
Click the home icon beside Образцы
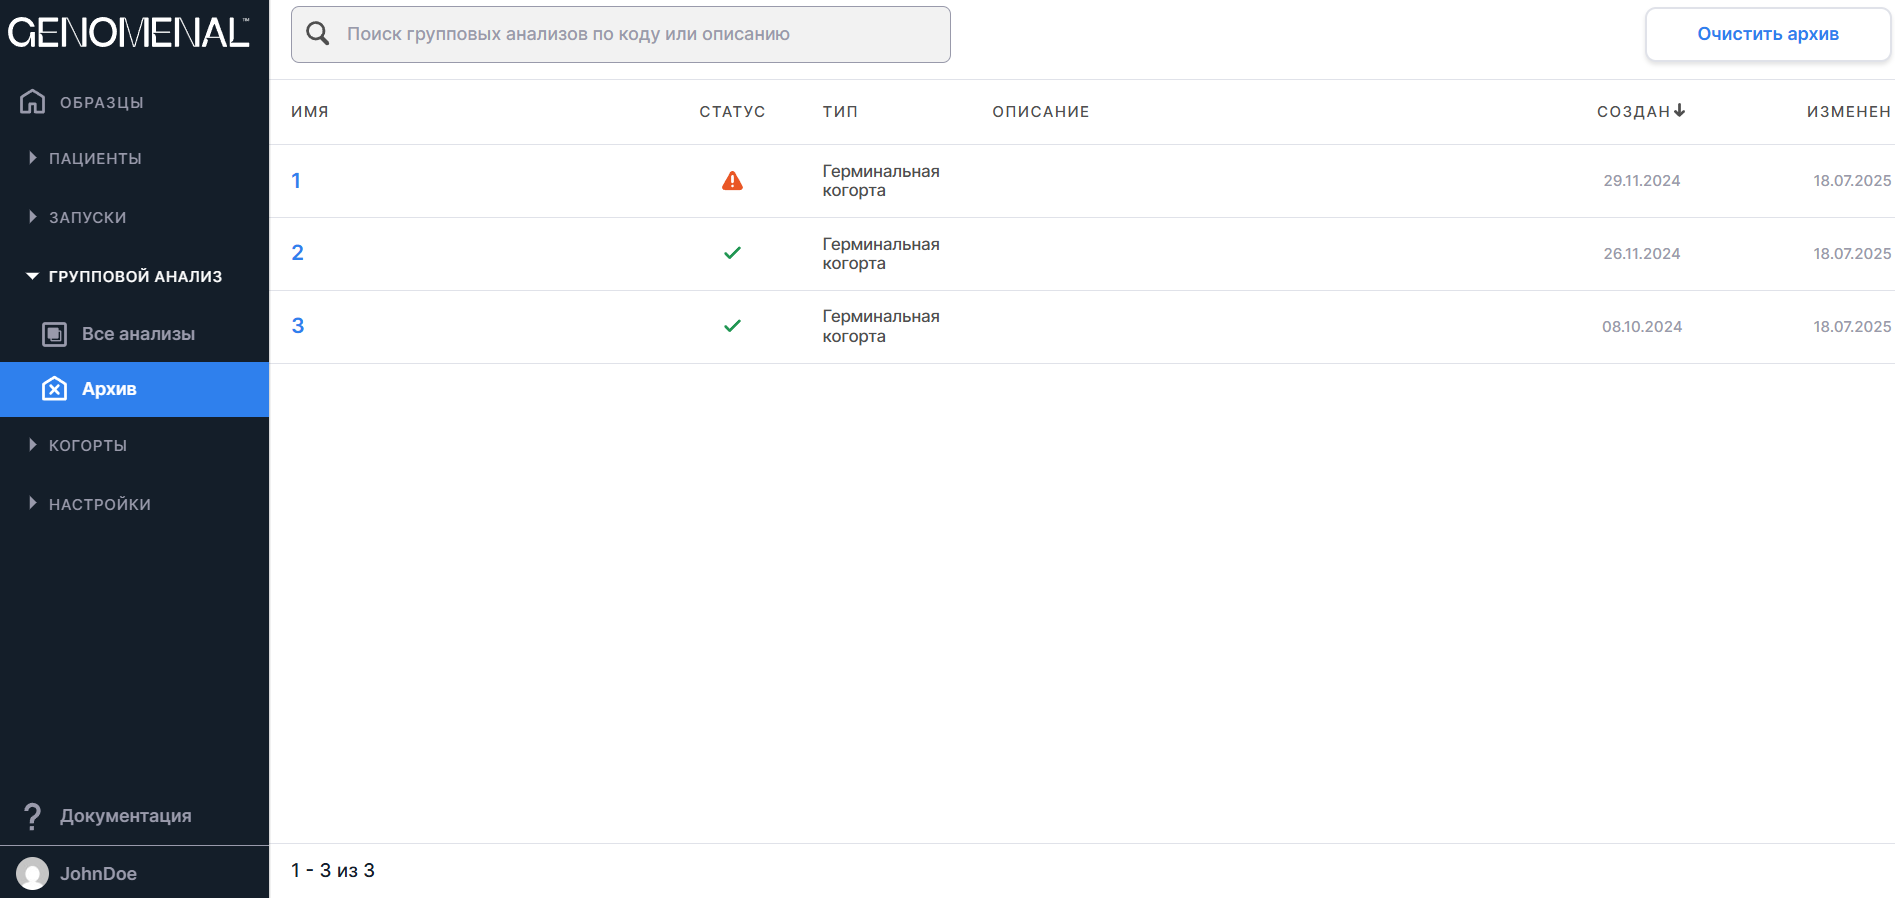pyautogui.click(x=33, y=102)
